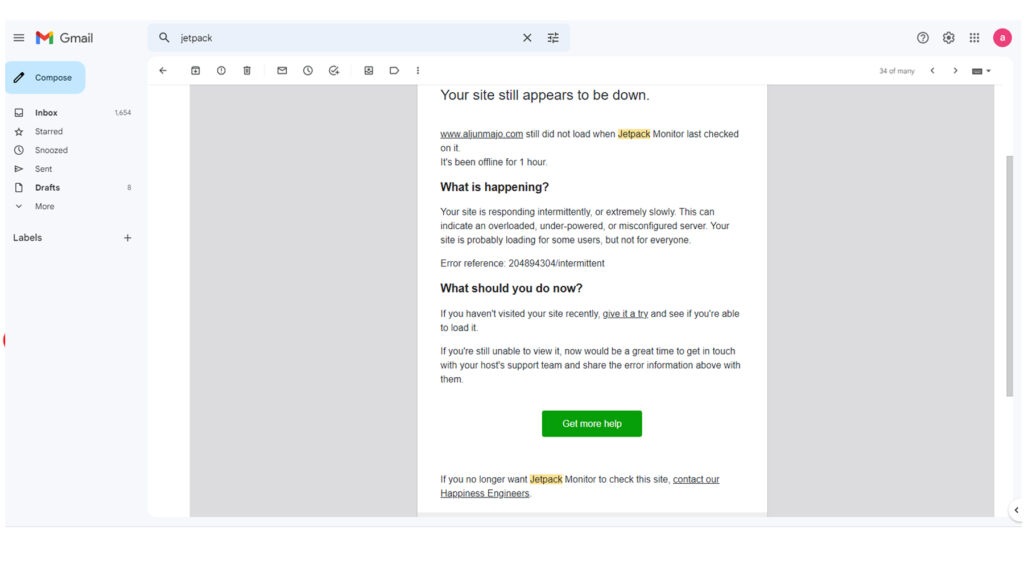Image resolution: width=1024 pixels, height=569 pixels.
Task: Show search options filter icon
Action: coord(553,38)
